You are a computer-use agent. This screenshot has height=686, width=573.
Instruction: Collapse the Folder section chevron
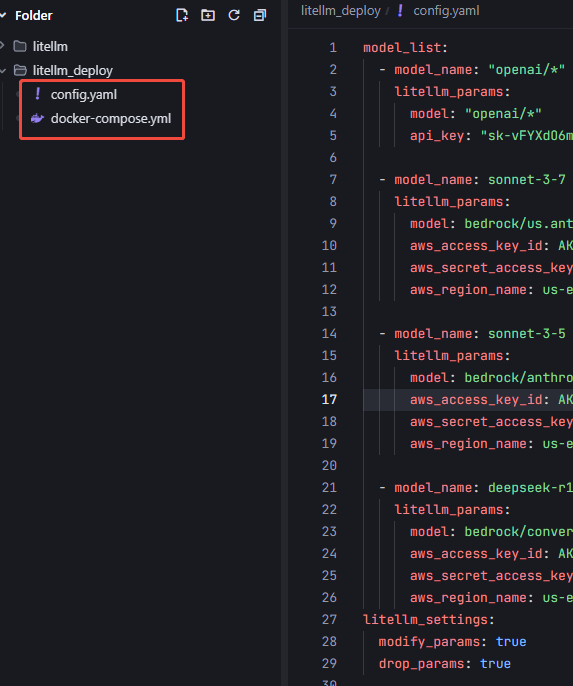point(3,15)
